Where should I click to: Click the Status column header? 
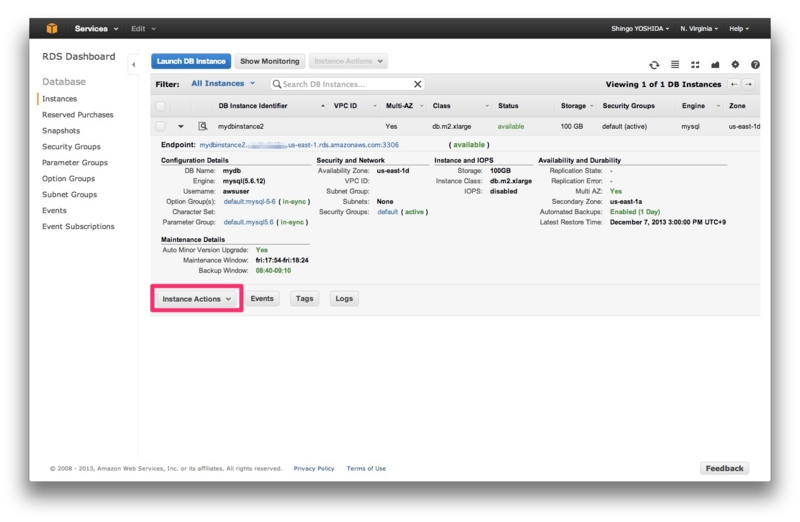click(x=508, y=106)
